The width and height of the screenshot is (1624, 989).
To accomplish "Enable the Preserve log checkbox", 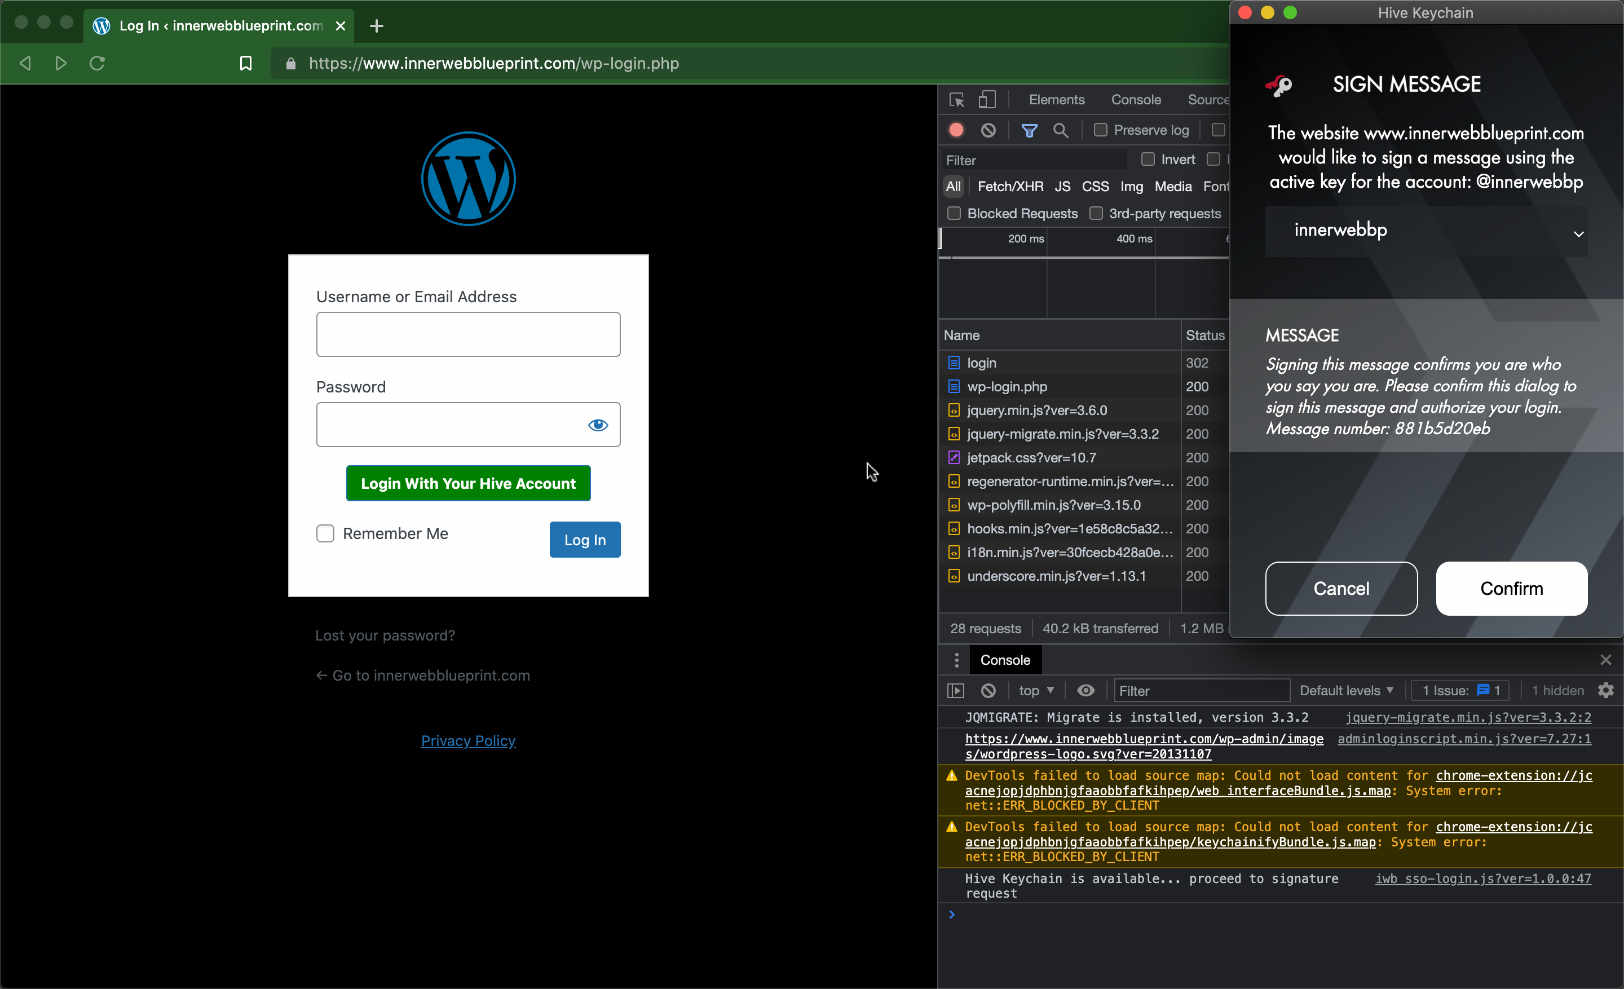I will coord(1100,130).
